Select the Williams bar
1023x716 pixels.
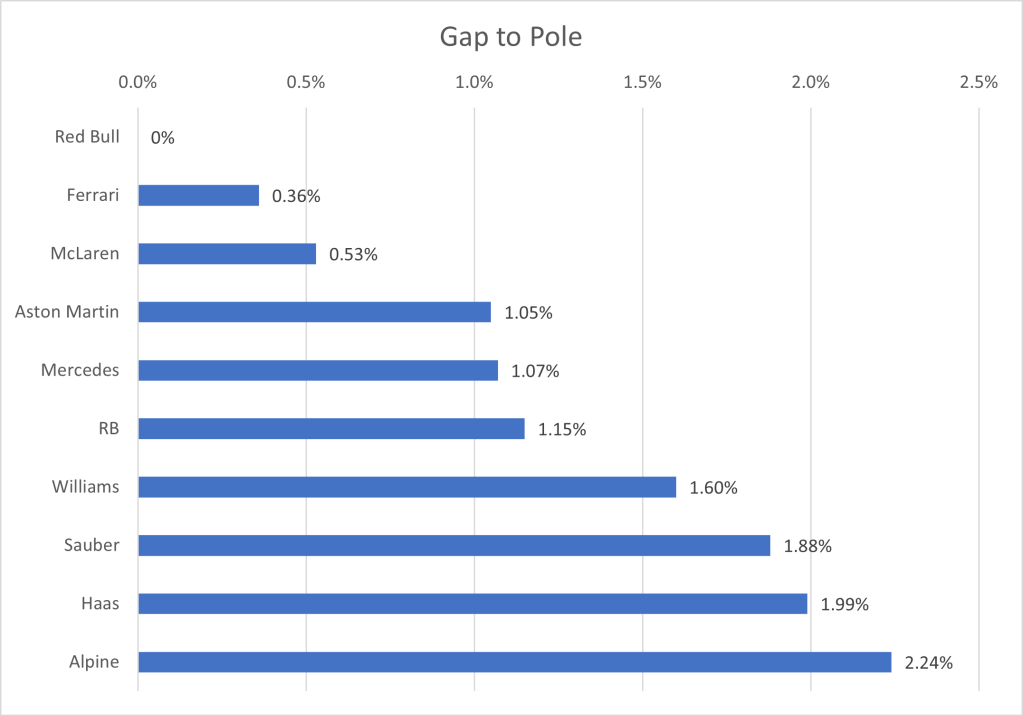(x=407, y=487)
